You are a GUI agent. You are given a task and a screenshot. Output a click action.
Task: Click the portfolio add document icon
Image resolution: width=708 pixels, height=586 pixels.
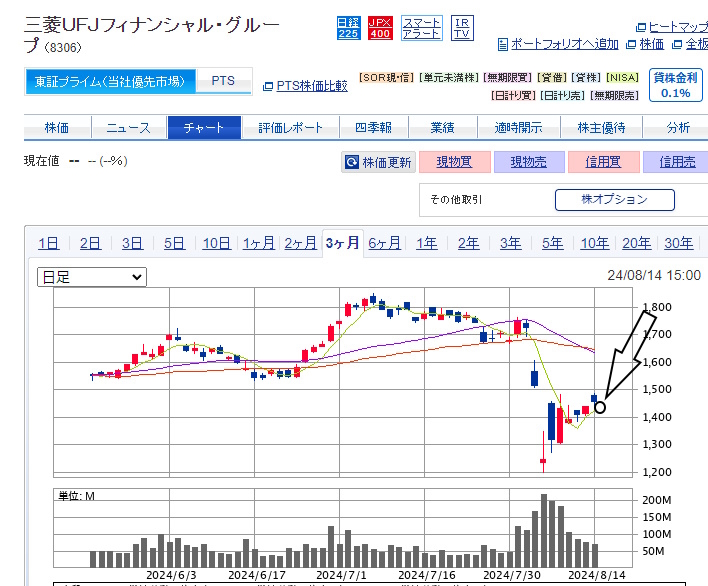point(503,44)
